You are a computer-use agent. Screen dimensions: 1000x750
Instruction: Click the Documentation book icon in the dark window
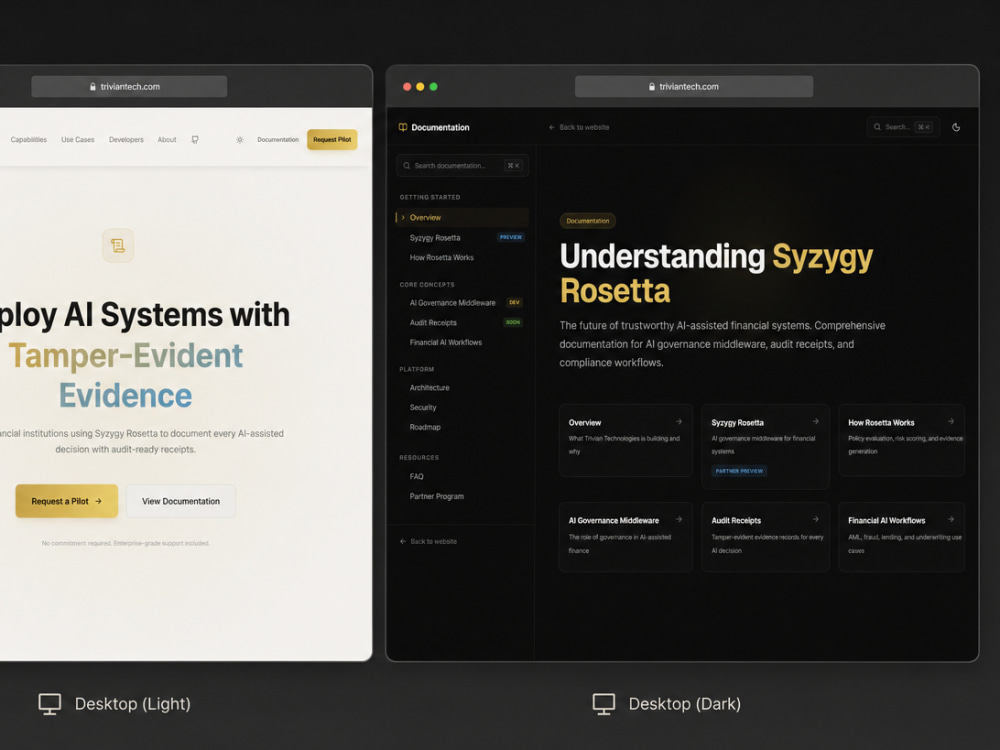[x=402, y=127]
